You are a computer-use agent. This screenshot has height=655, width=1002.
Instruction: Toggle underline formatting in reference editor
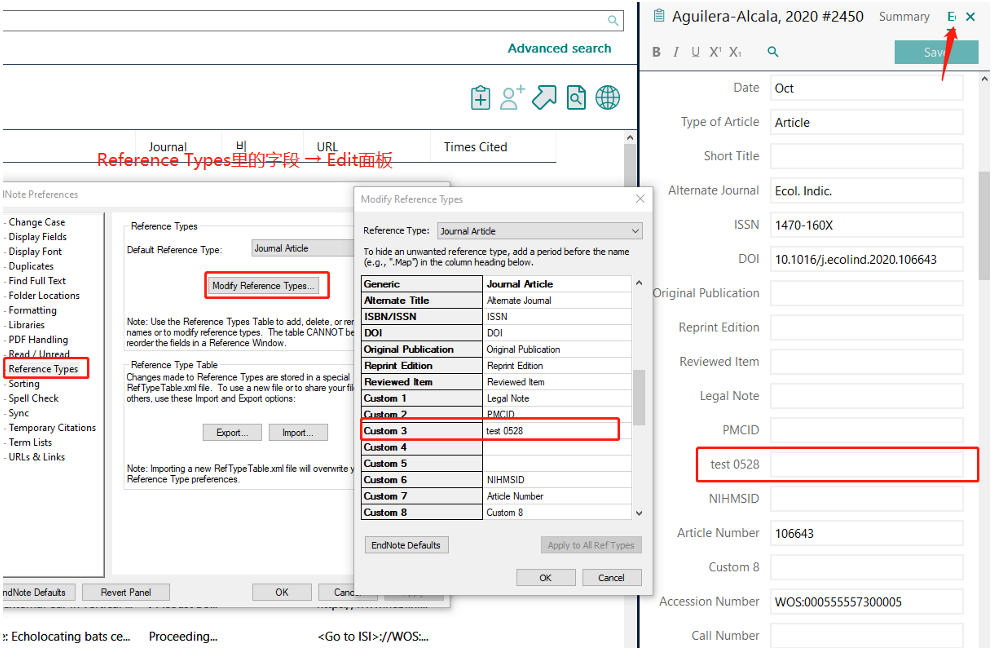(695, 52)
